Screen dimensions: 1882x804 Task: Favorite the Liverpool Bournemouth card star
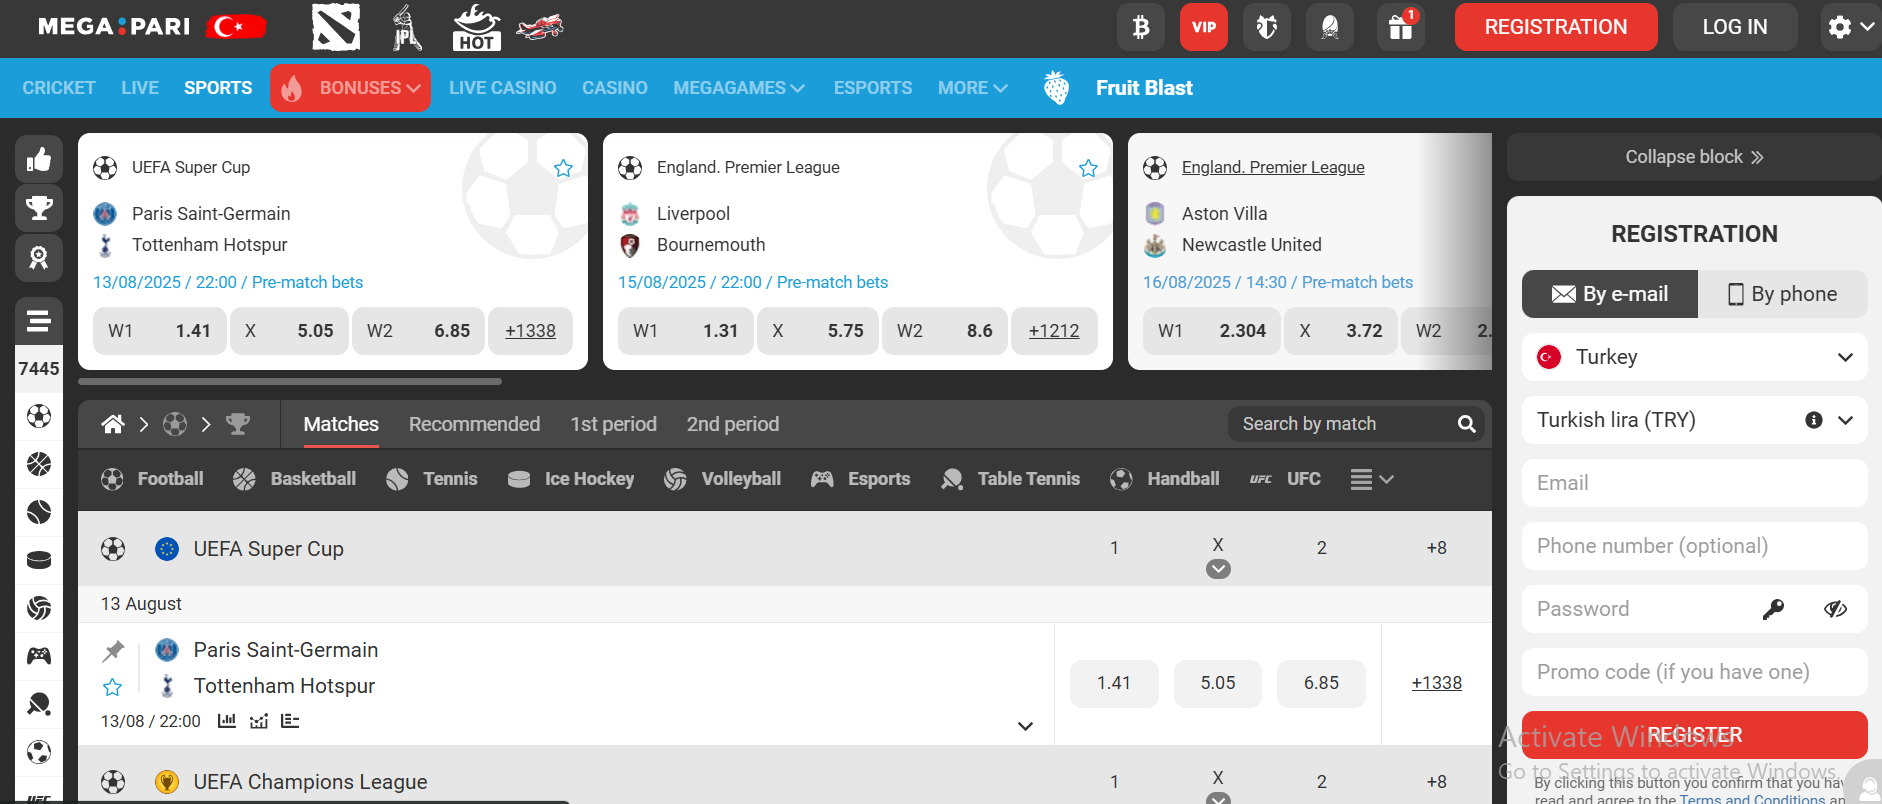pyautogui.click(x=1088, y=168)
